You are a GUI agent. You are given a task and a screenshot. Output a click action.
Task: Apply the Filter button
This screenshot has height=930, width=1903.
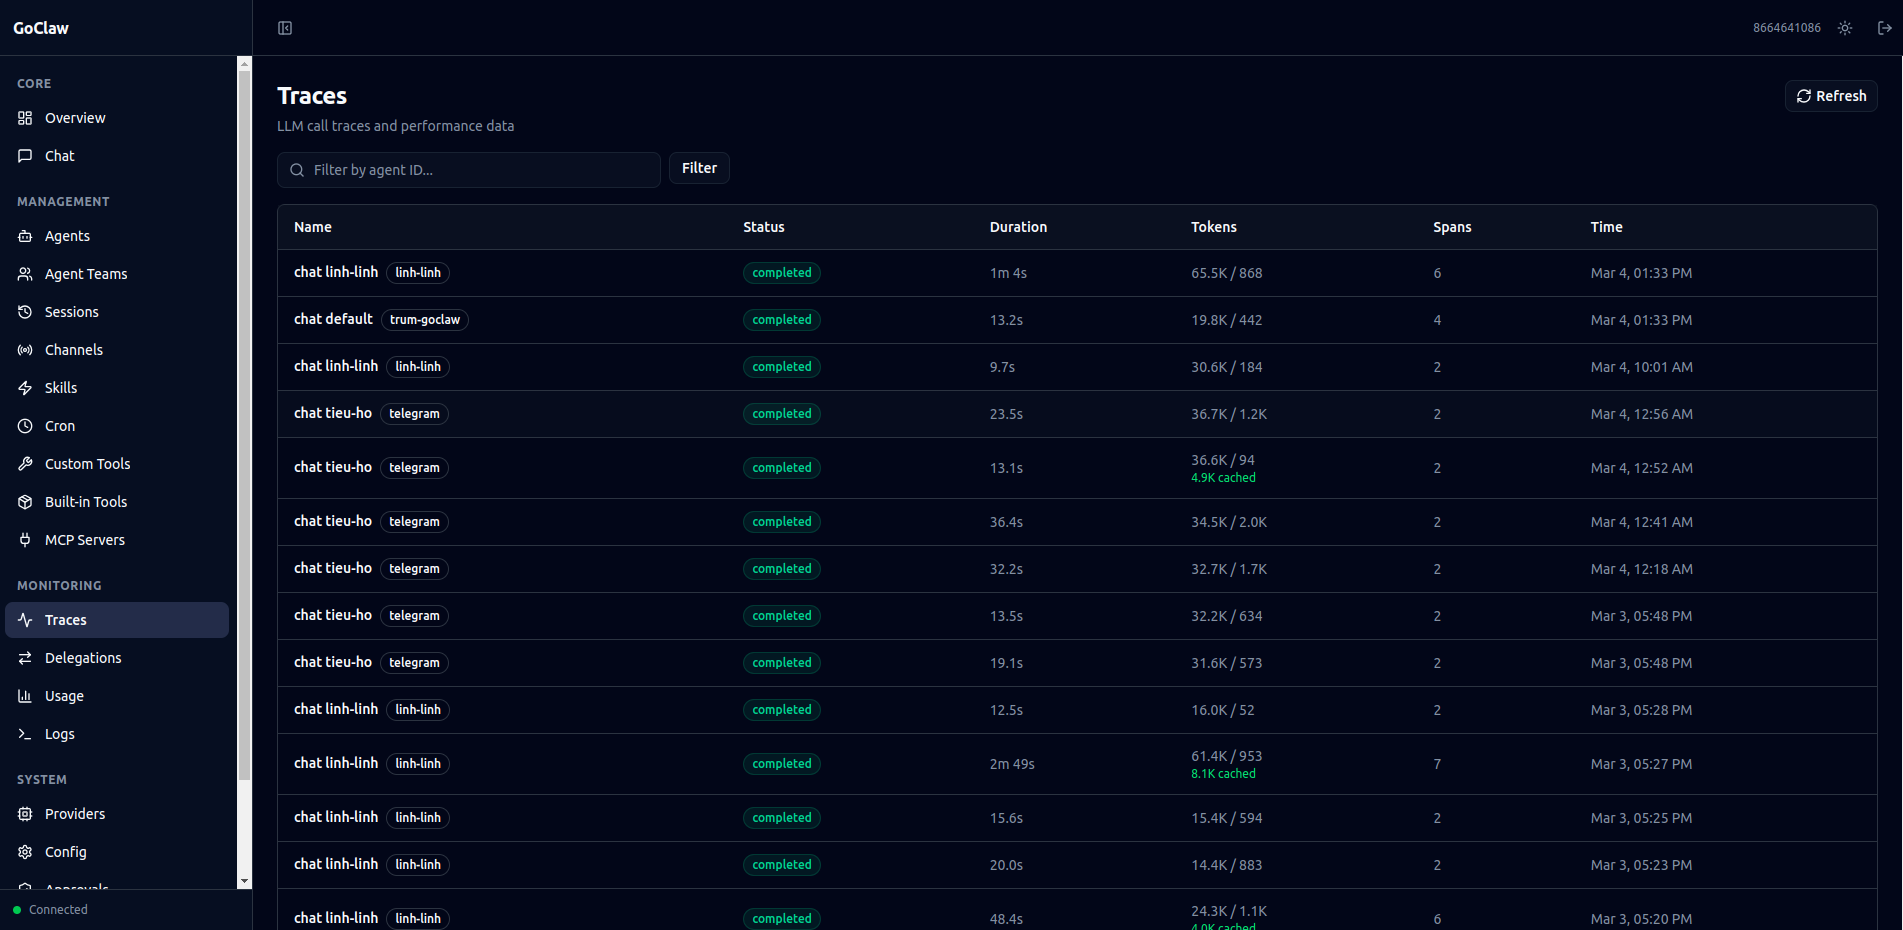tap(699, 168)
